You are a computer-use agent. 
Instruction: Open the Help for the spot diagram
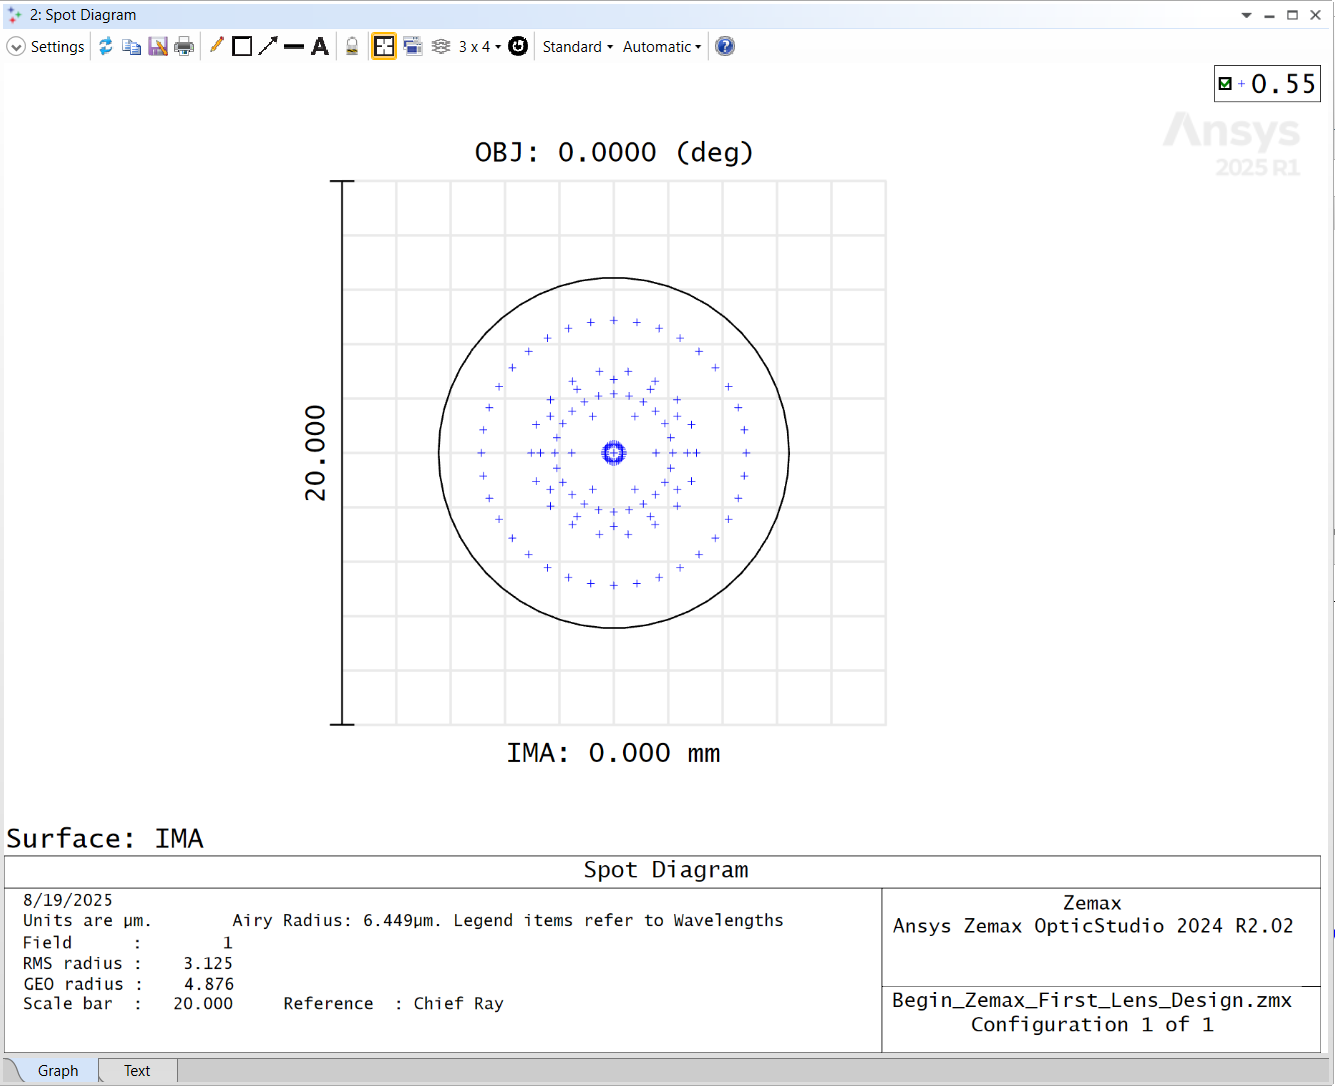[724, 46]
